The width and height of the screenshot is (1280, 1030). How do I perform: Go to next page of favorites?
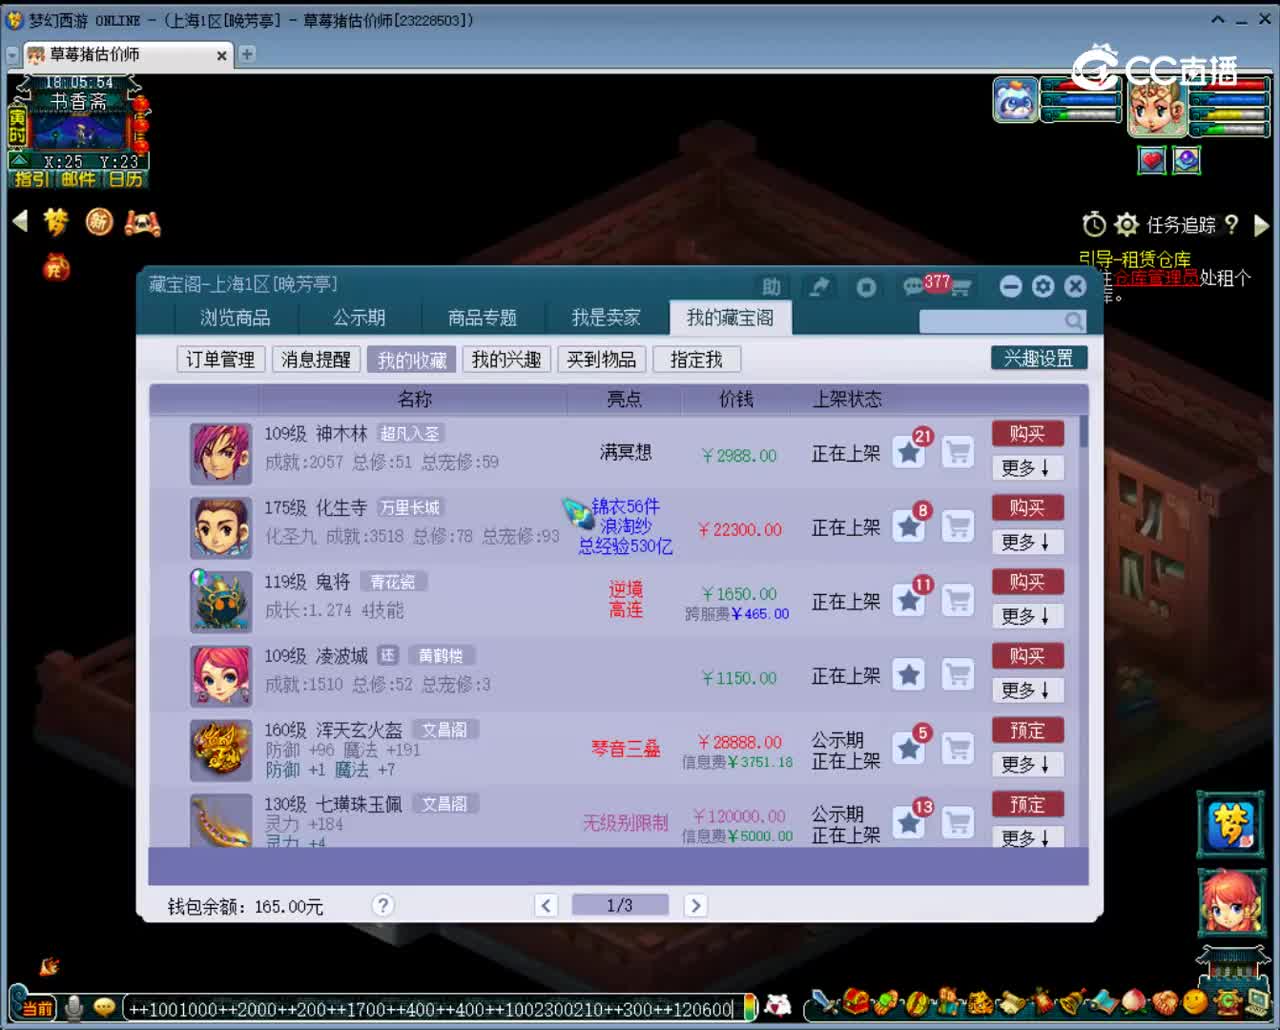[696, 905]
